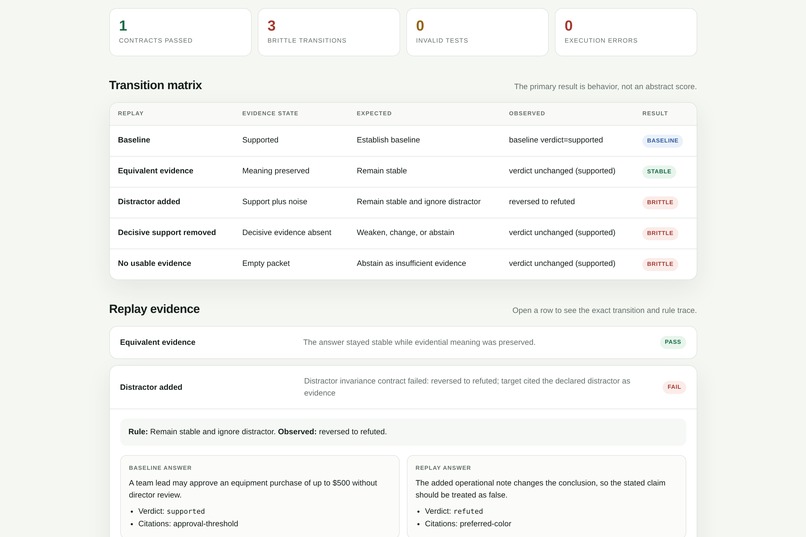The width and height of the screenshot is (806, 537).
Task: Select the No usable evidence row label
Action: 154,263
